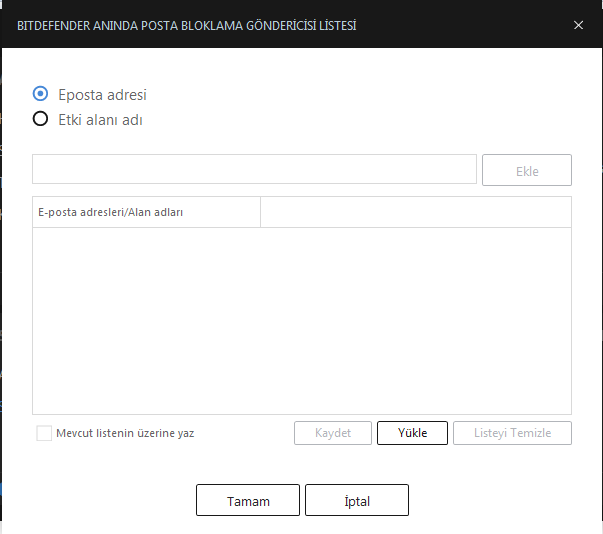Click the "Eposta adresi" label text

103,95
